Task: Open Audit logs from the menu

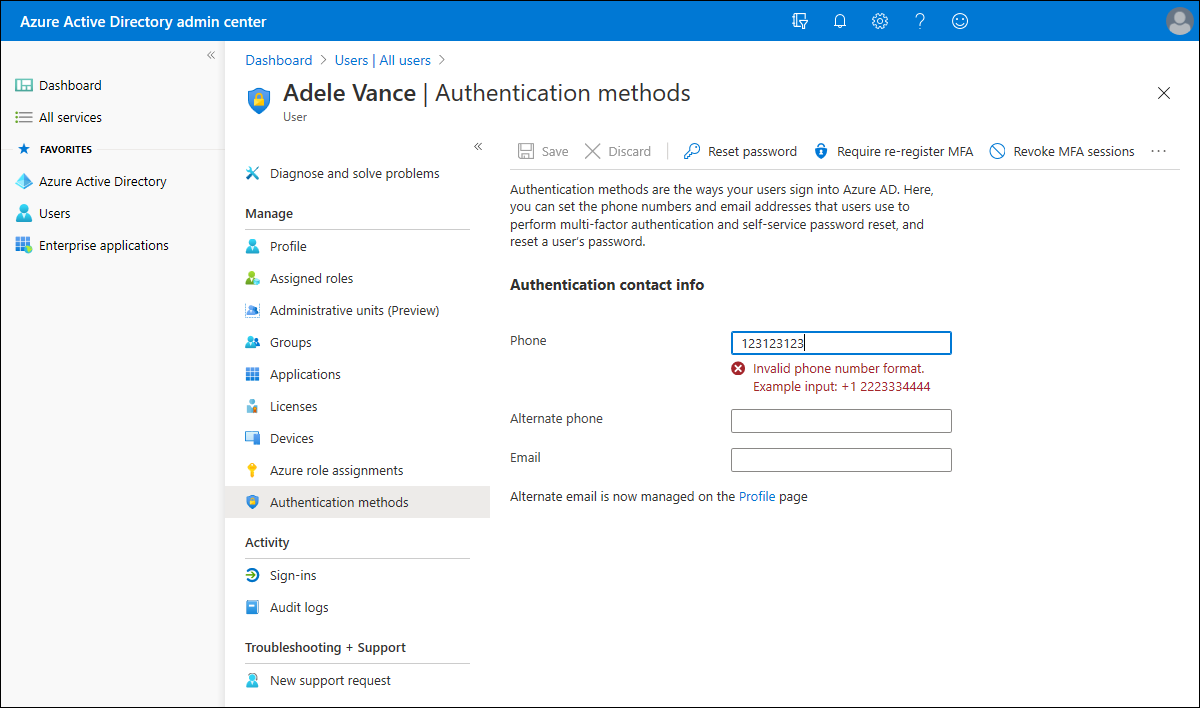Action: coord(298,607)
